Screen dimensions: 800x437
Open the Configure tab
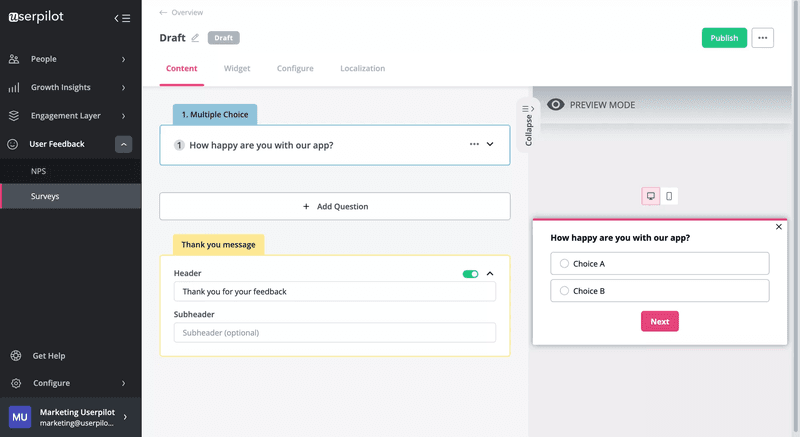[295, 68]
